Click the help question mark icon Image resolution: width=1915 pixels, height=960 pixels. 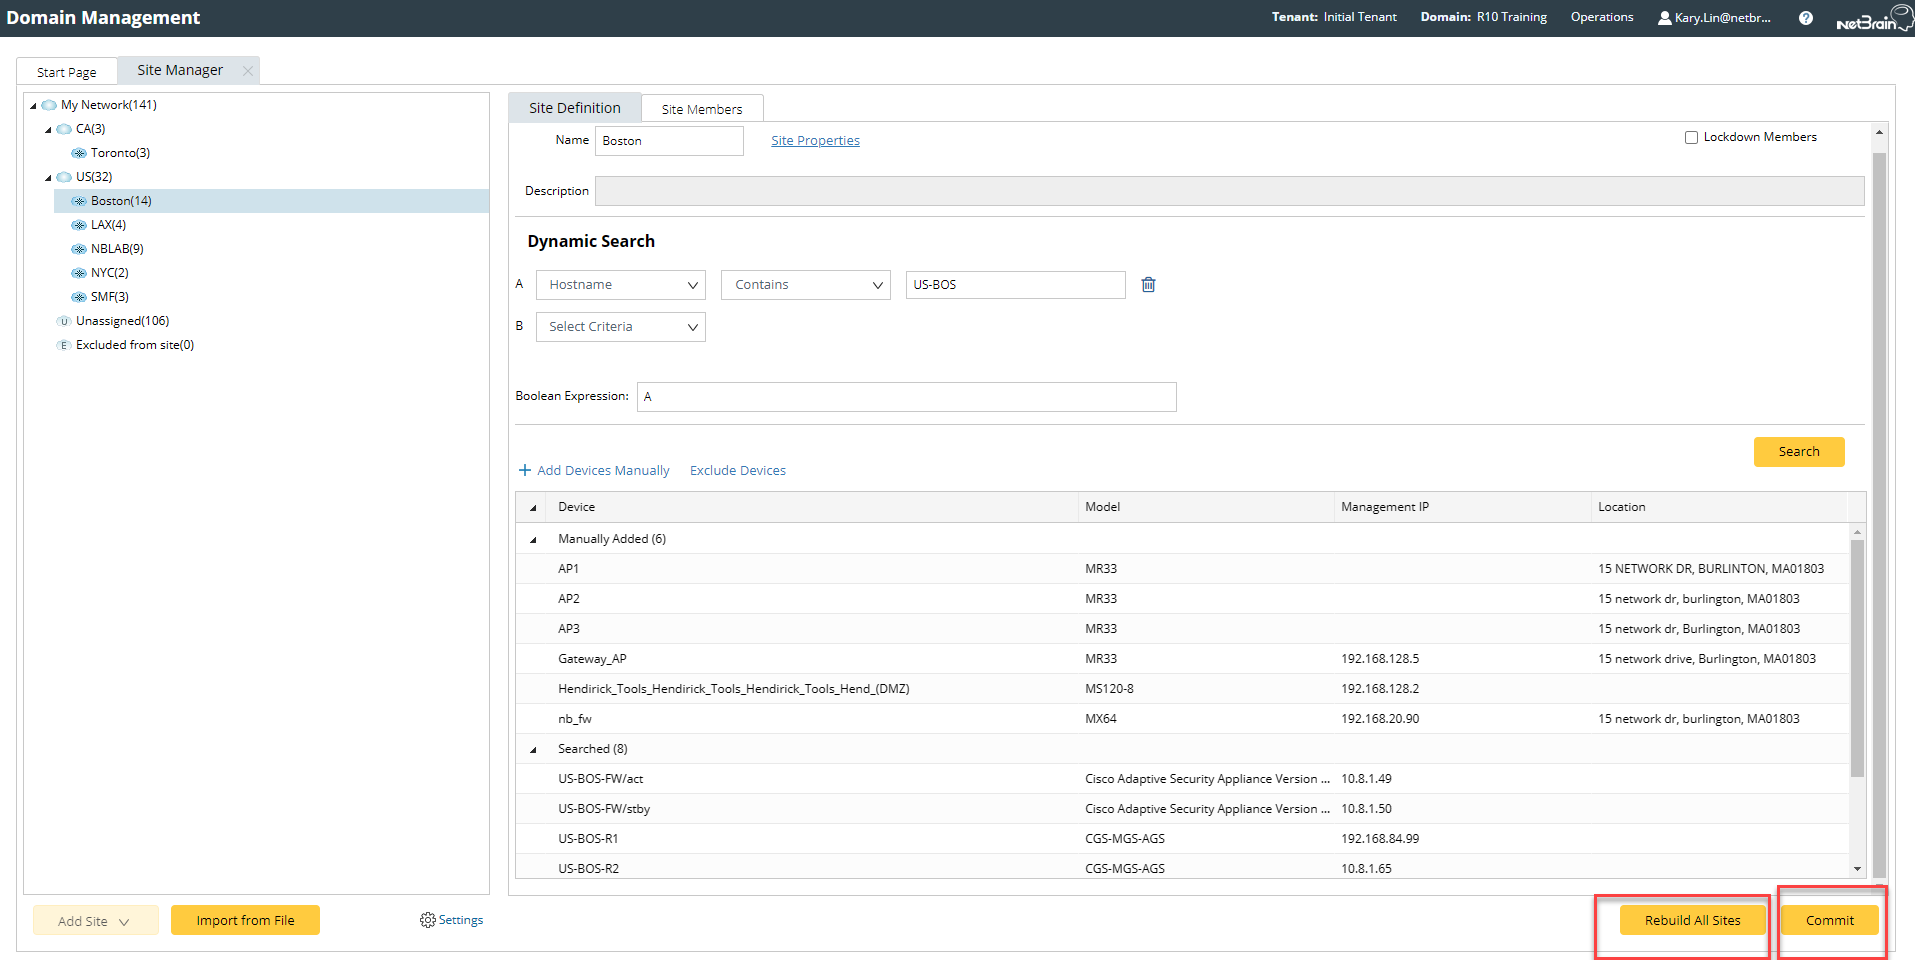coord(1805,18)
